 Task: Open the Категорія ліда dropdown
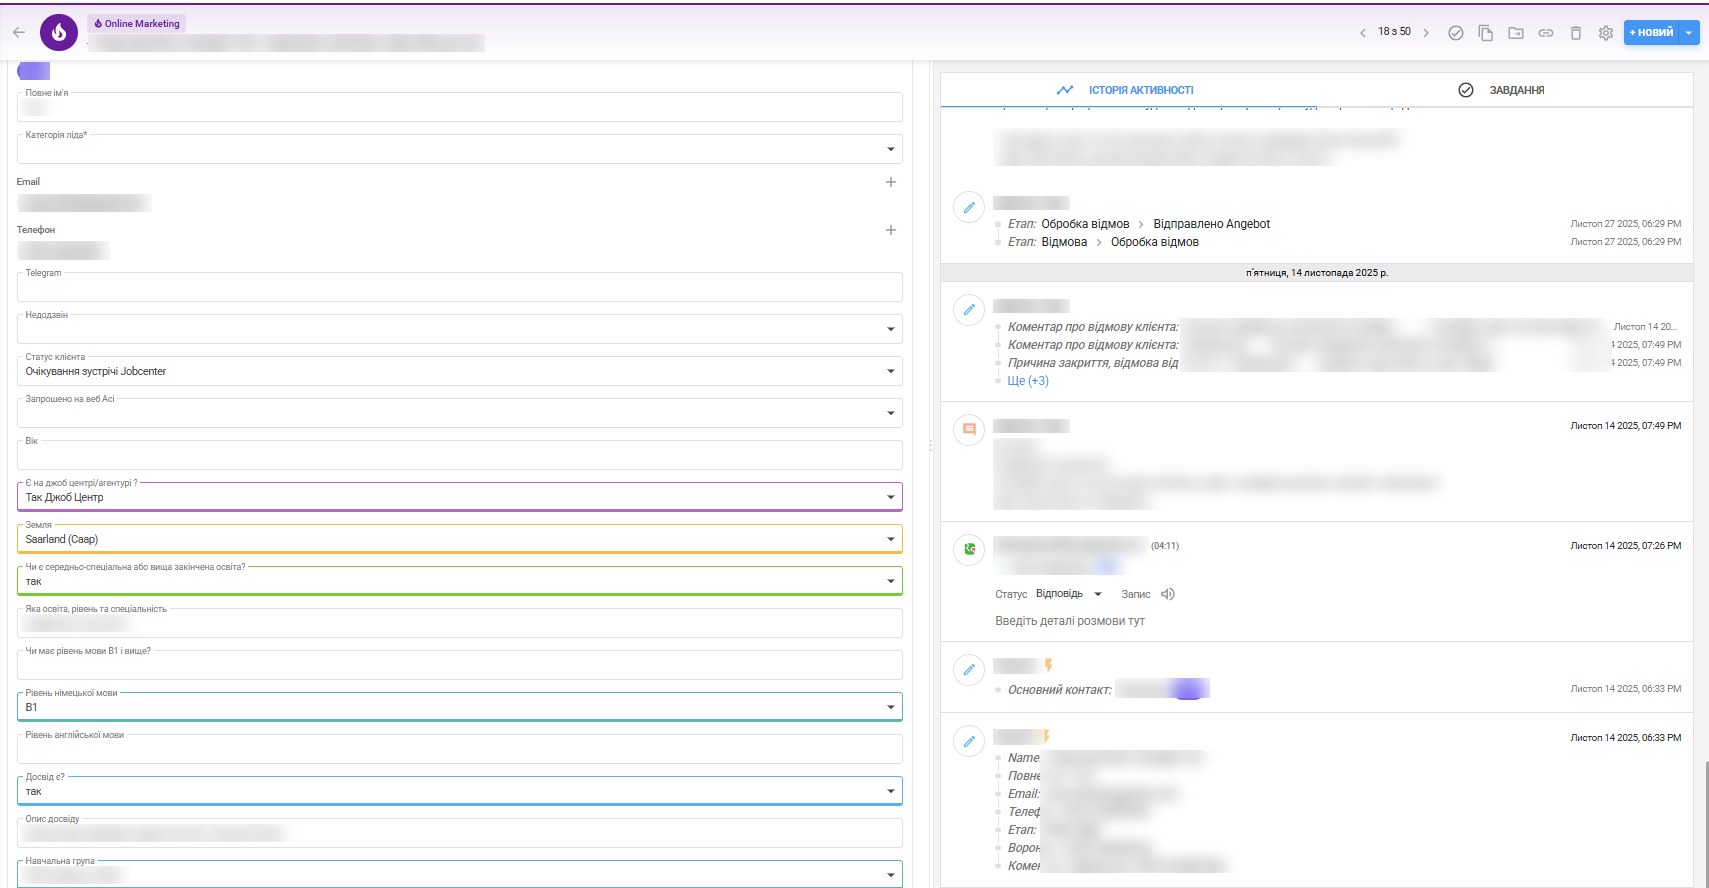[460, 149]
